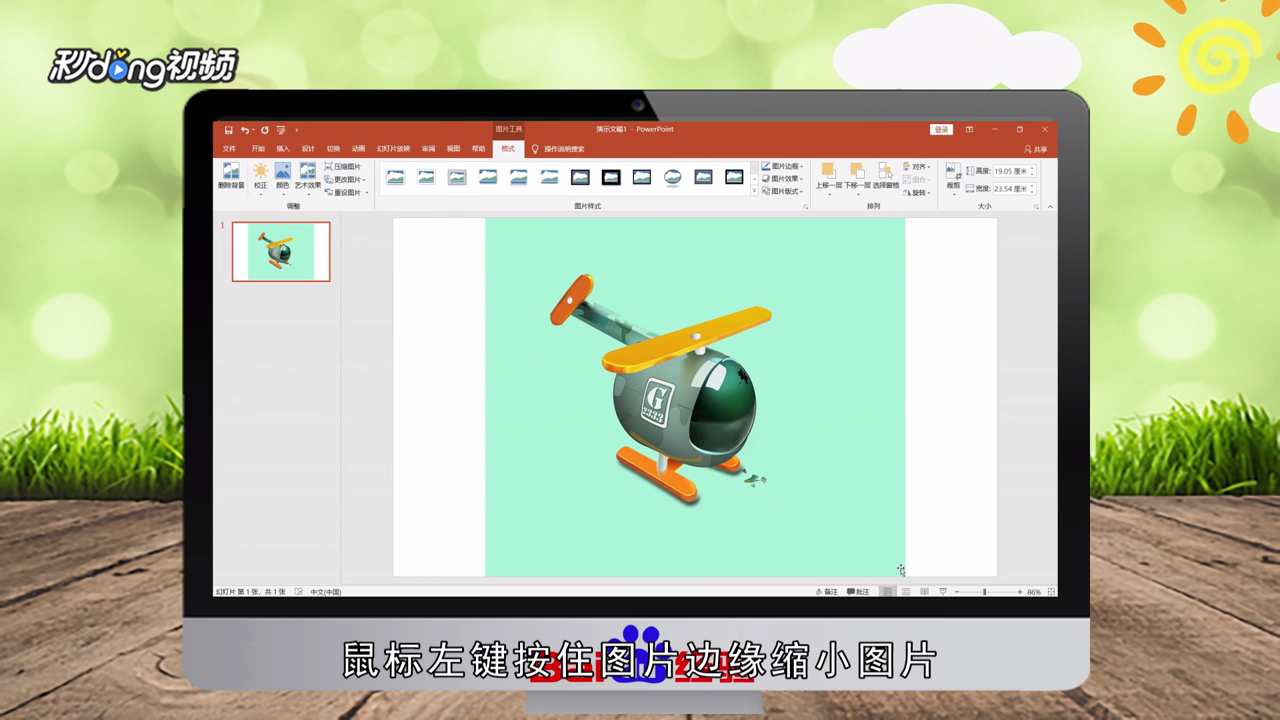
Task: Open Selection Pane (选择窗格)
Action: (x=886, y=176)
